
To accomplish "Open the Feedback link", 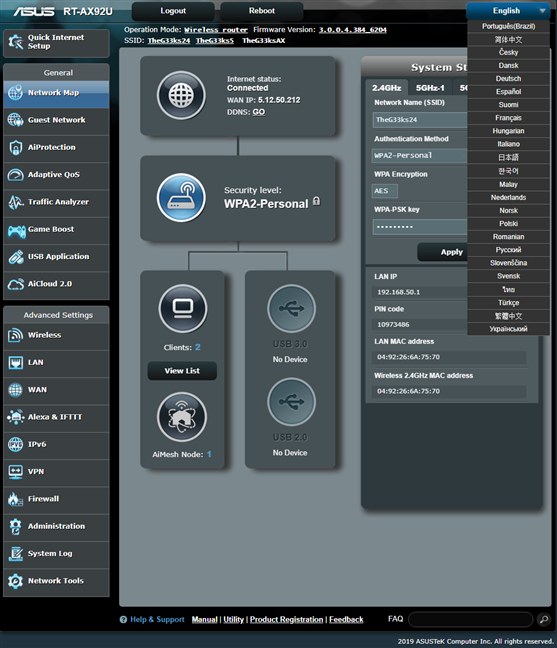I will tap(346, 619).
